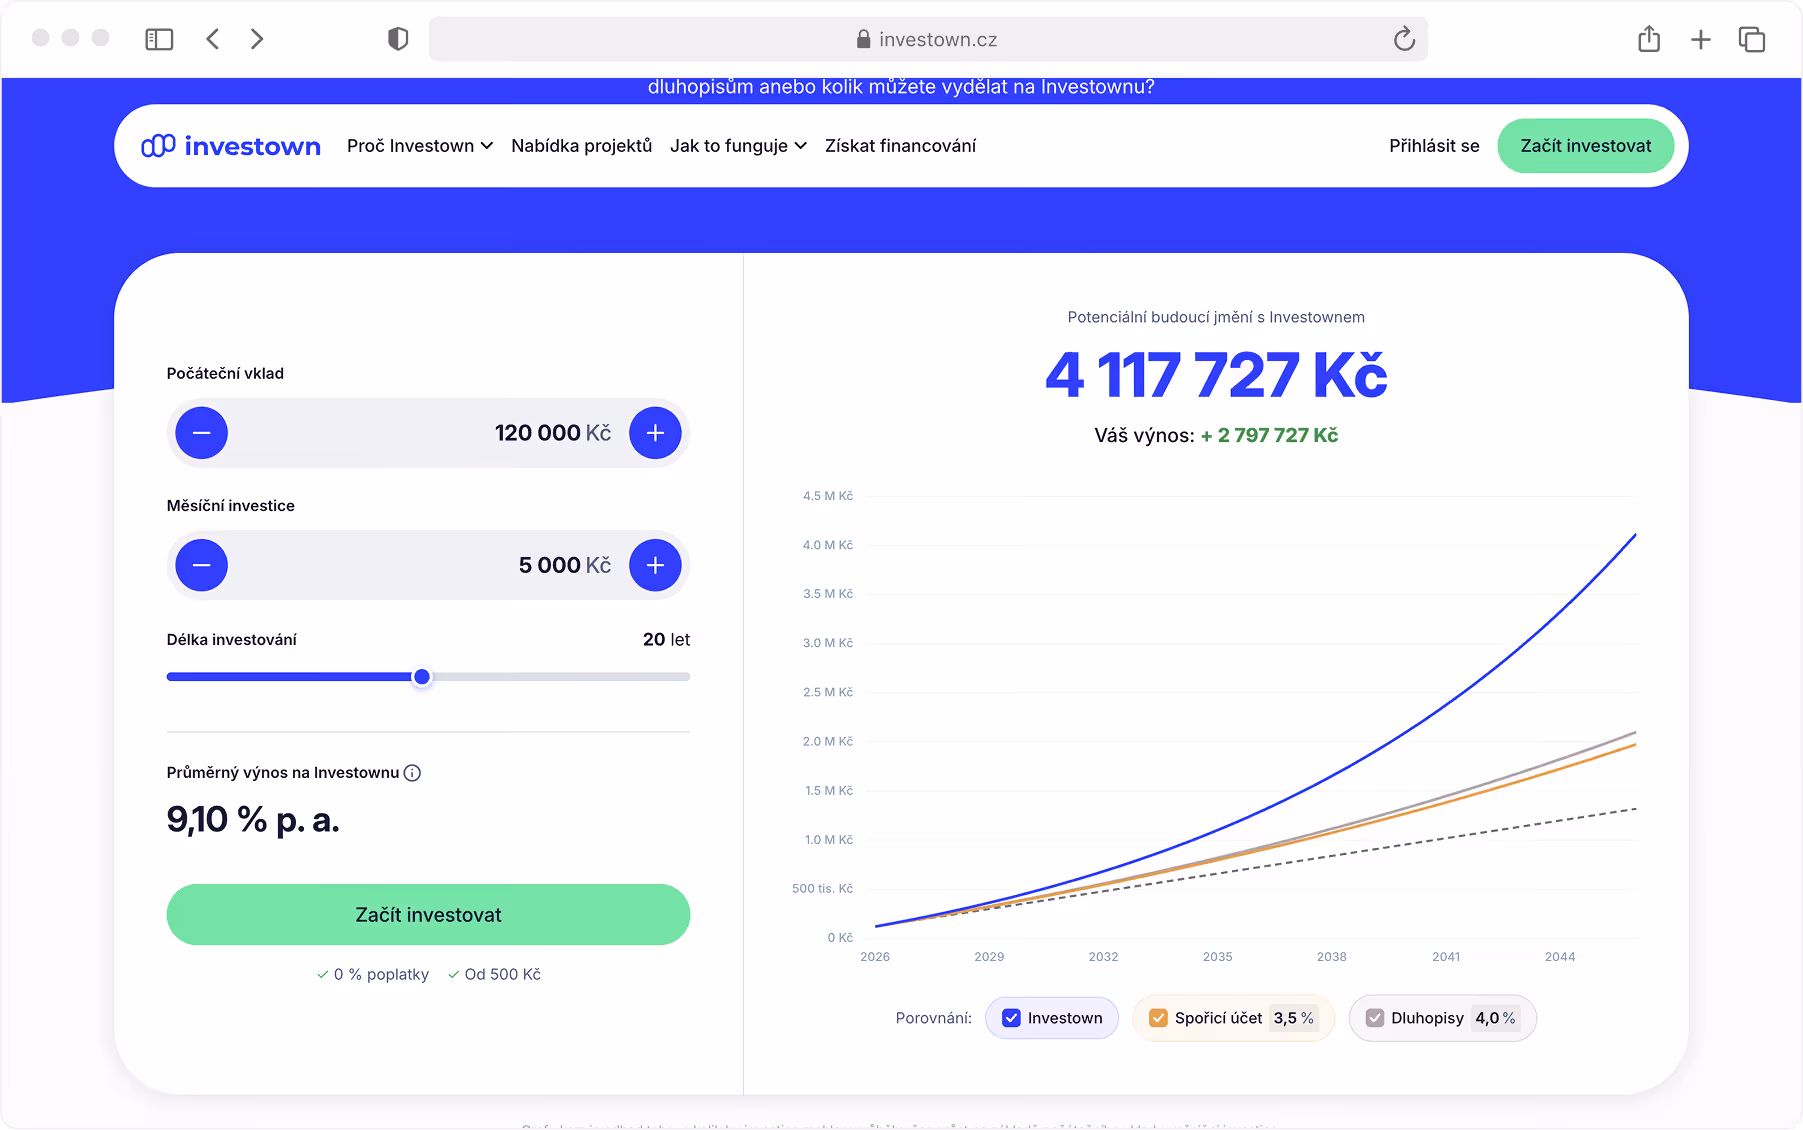Open the Nabídka projektů page
This screenshot has width=1803, height=1130.
[581, 146]
